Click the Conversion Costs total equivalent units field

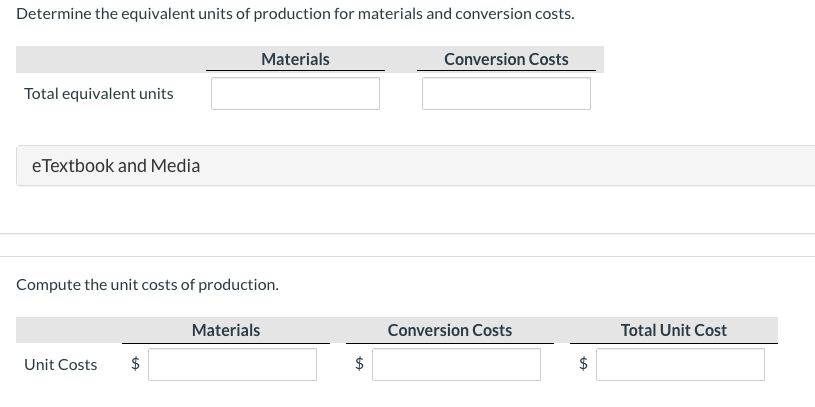(506, 94)
